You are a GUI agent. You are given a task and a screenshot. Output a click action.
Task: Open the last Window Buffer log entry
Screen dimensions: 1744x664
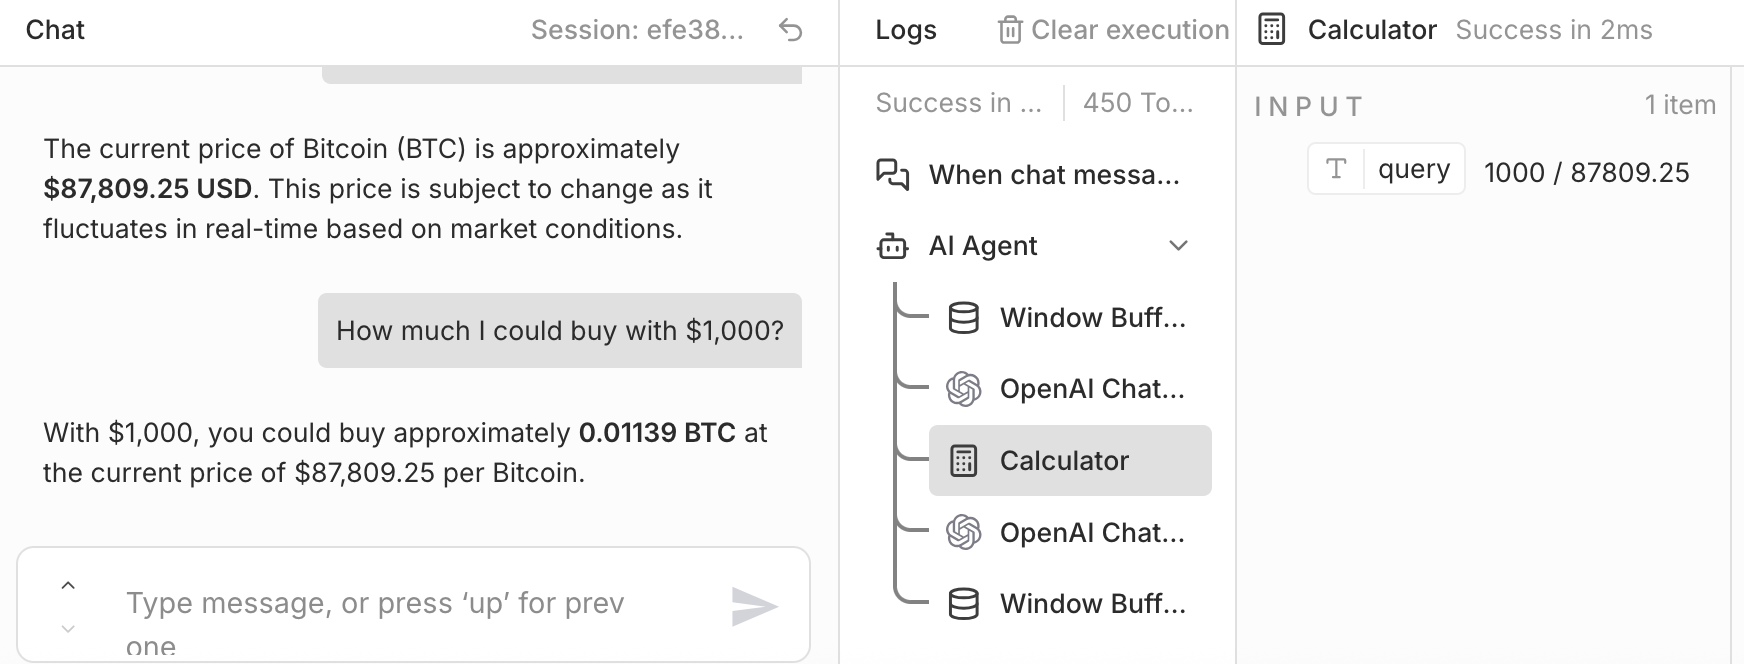tap(1092, 604)
